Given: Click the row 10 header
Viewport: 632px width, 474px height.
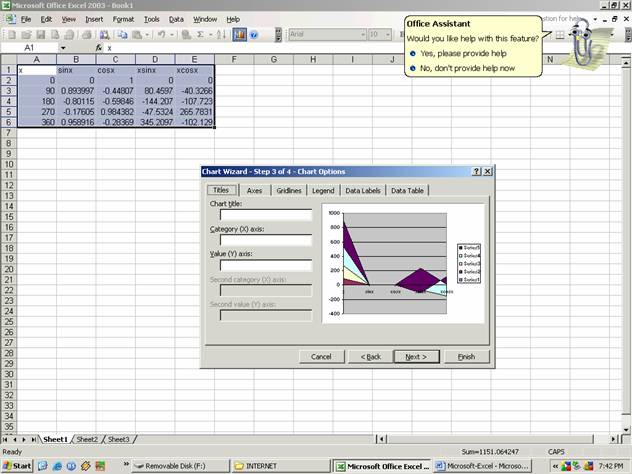Looking at the screenshot, I should (x=8, y=164).
